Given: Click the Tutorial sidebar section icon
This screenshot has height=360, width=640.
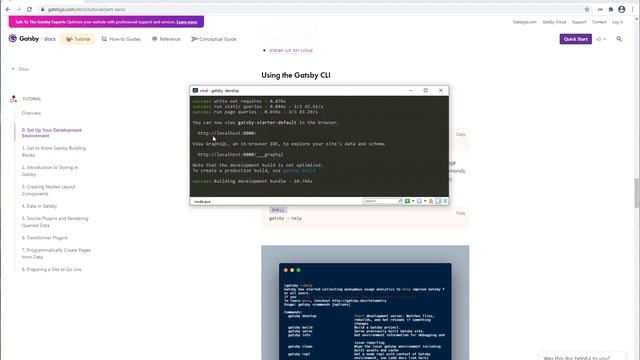Looking at the screenshot, I should [13, 99].
